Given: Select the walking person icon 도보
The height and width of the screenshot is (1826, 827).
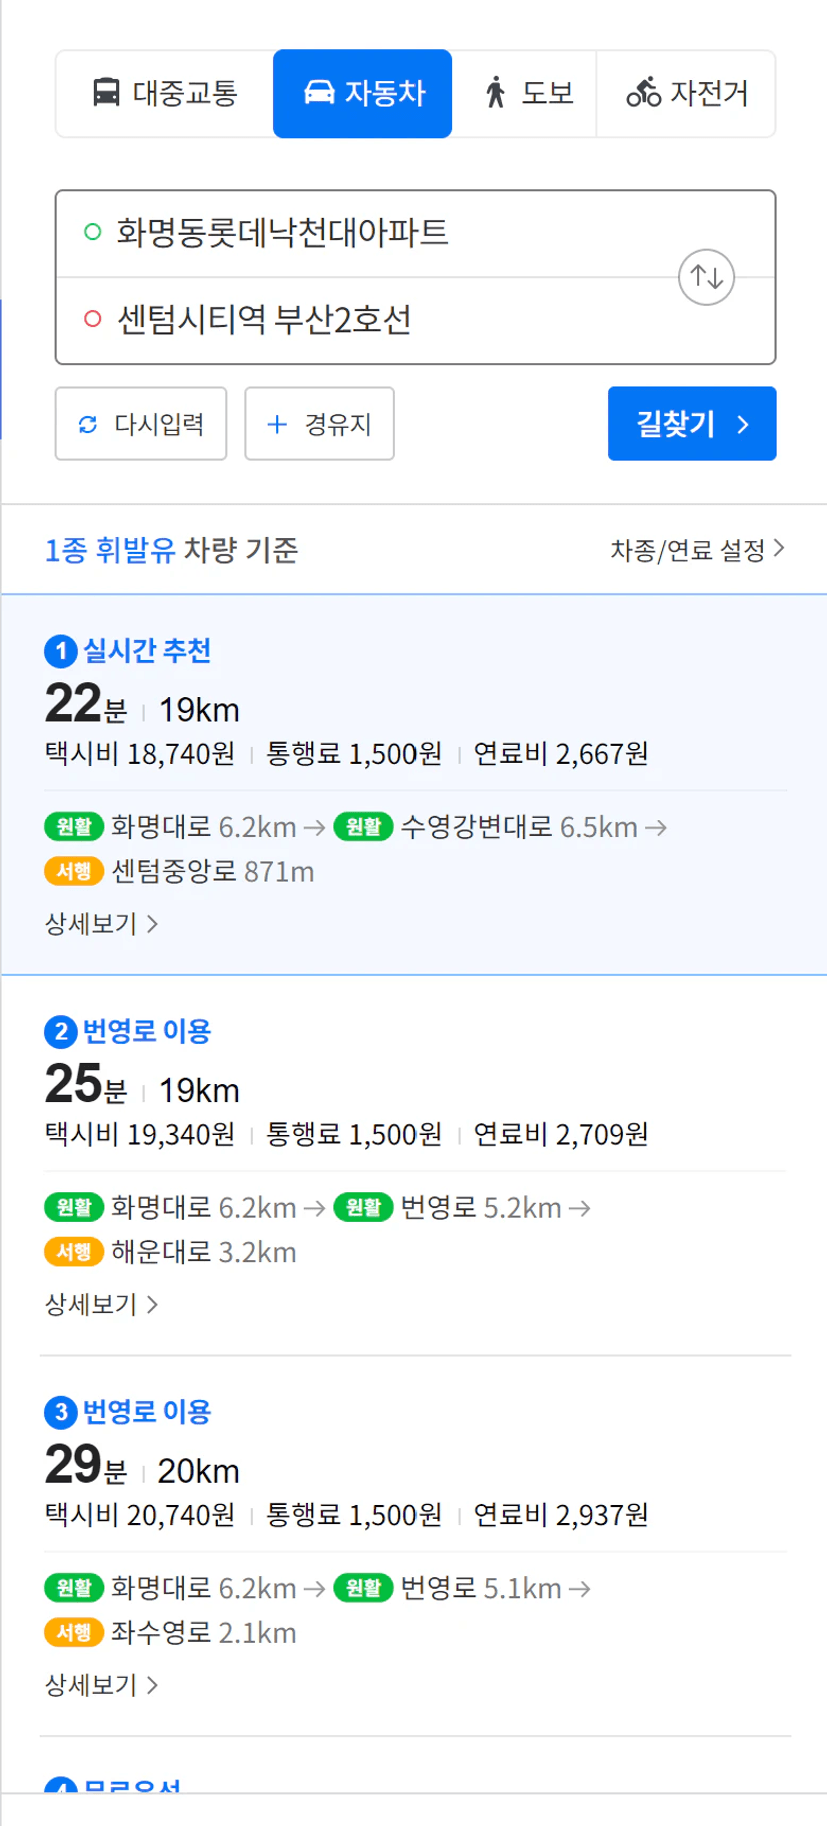Looking at the screenshot, I should [495, 92].
